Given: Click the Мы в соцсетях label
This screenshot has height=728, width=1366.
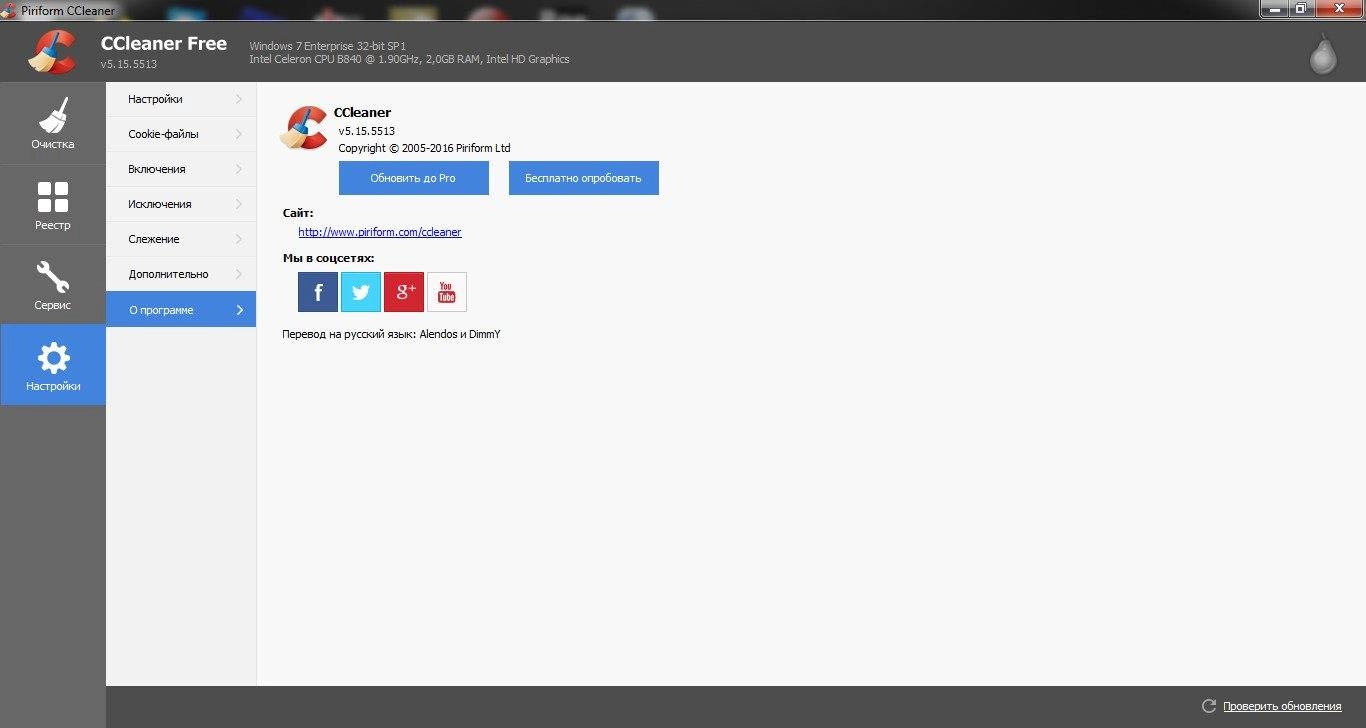Looking at the screenshot, I should point(329,258).
